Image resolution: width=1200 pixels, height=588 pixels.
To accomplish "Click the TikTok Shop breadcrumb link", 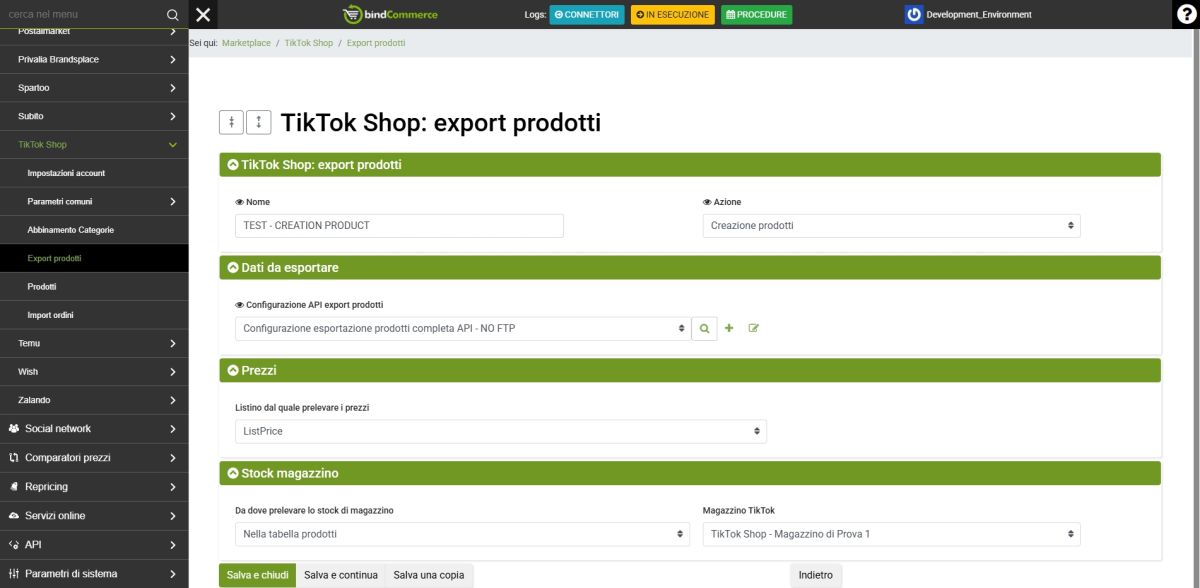I will pyautogui.click(x=309, y=43).
